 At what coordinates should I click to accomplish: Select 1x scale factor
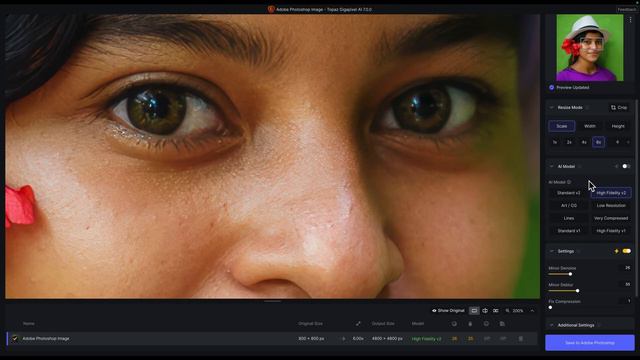point(555,142)
